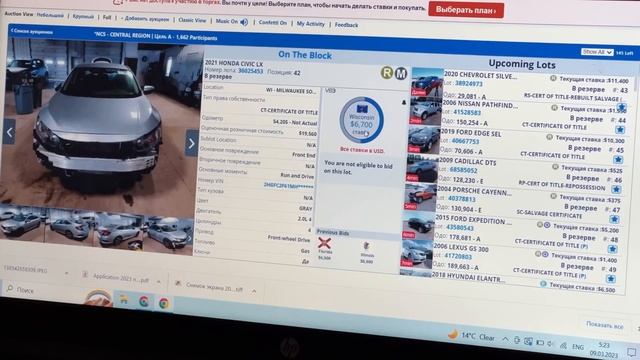
Task: Click the masked VIN number link
Action: 289,186
